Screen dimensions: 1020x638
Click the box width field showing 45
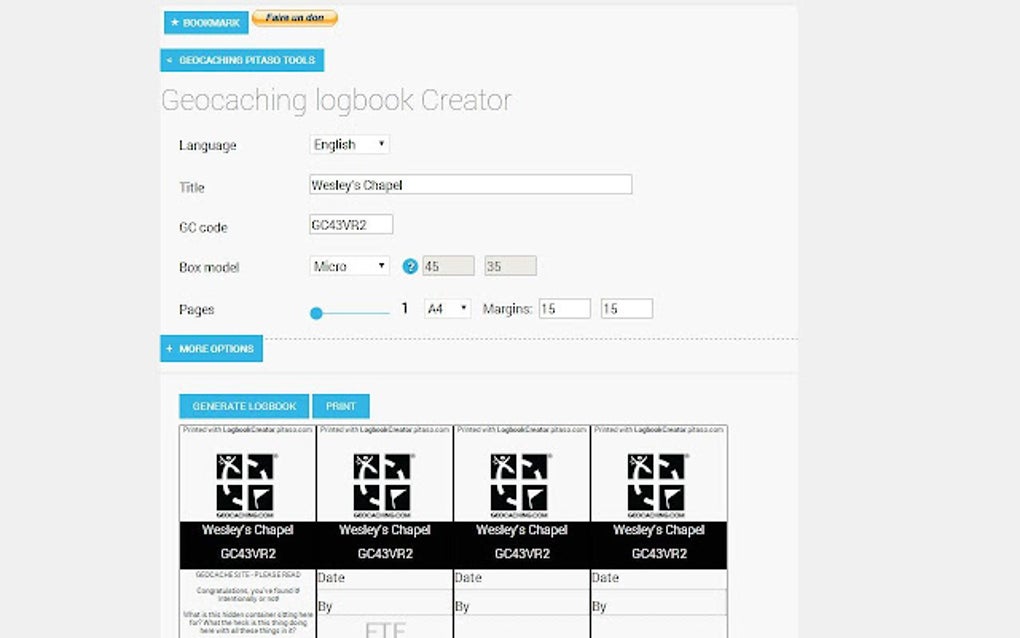447,265
